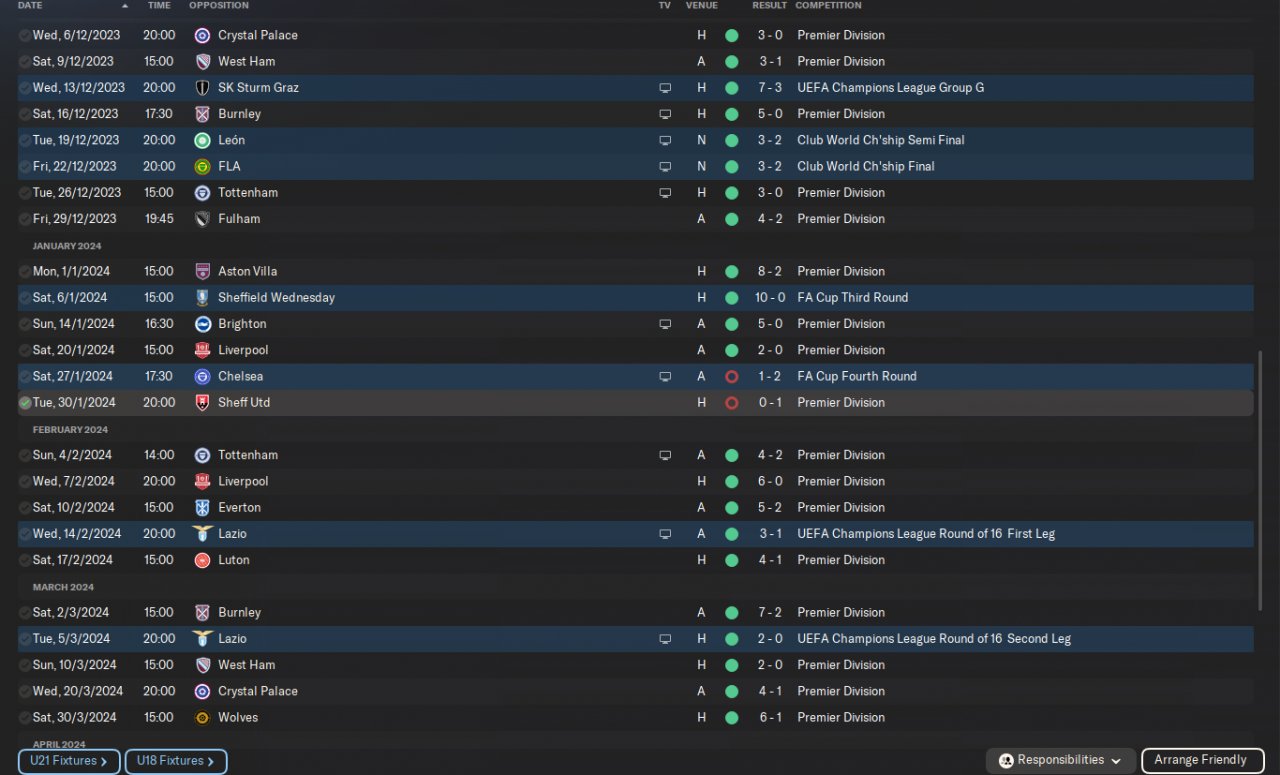Click the vertical scrollbar thumb on the fixtures list
The image size is (1280, 775).
[1260, 480]
